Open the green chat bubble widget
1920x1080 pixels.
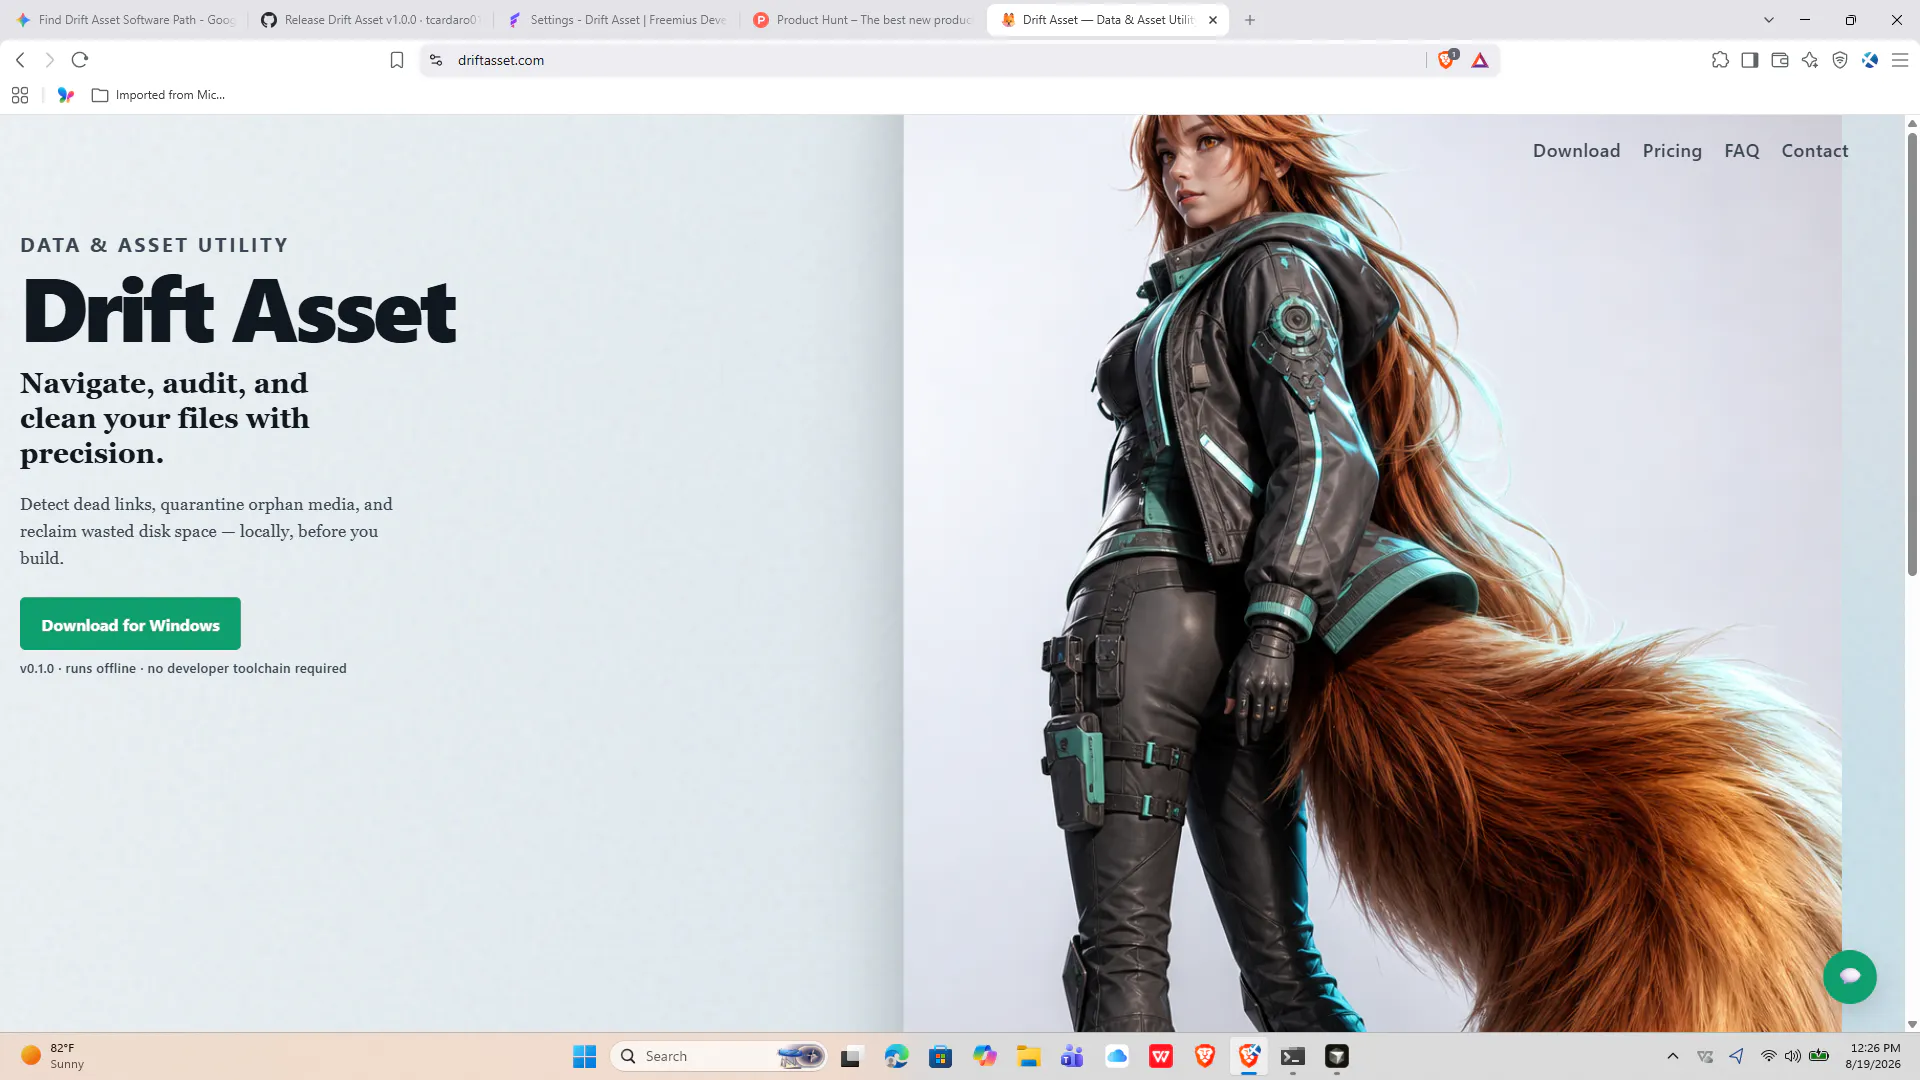[x=1849, y=976]
